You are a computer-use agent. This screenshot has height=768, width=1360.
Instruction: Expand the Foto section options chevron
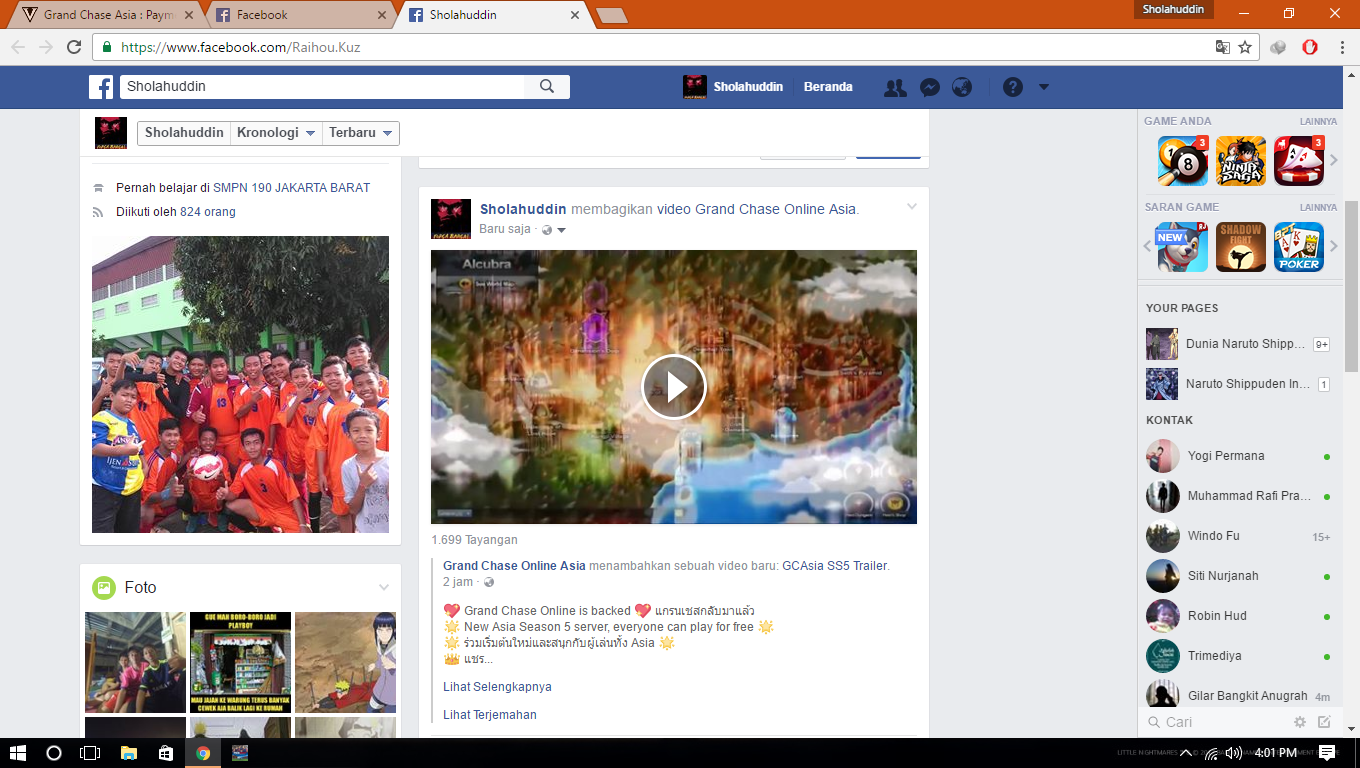coord(384,587)
